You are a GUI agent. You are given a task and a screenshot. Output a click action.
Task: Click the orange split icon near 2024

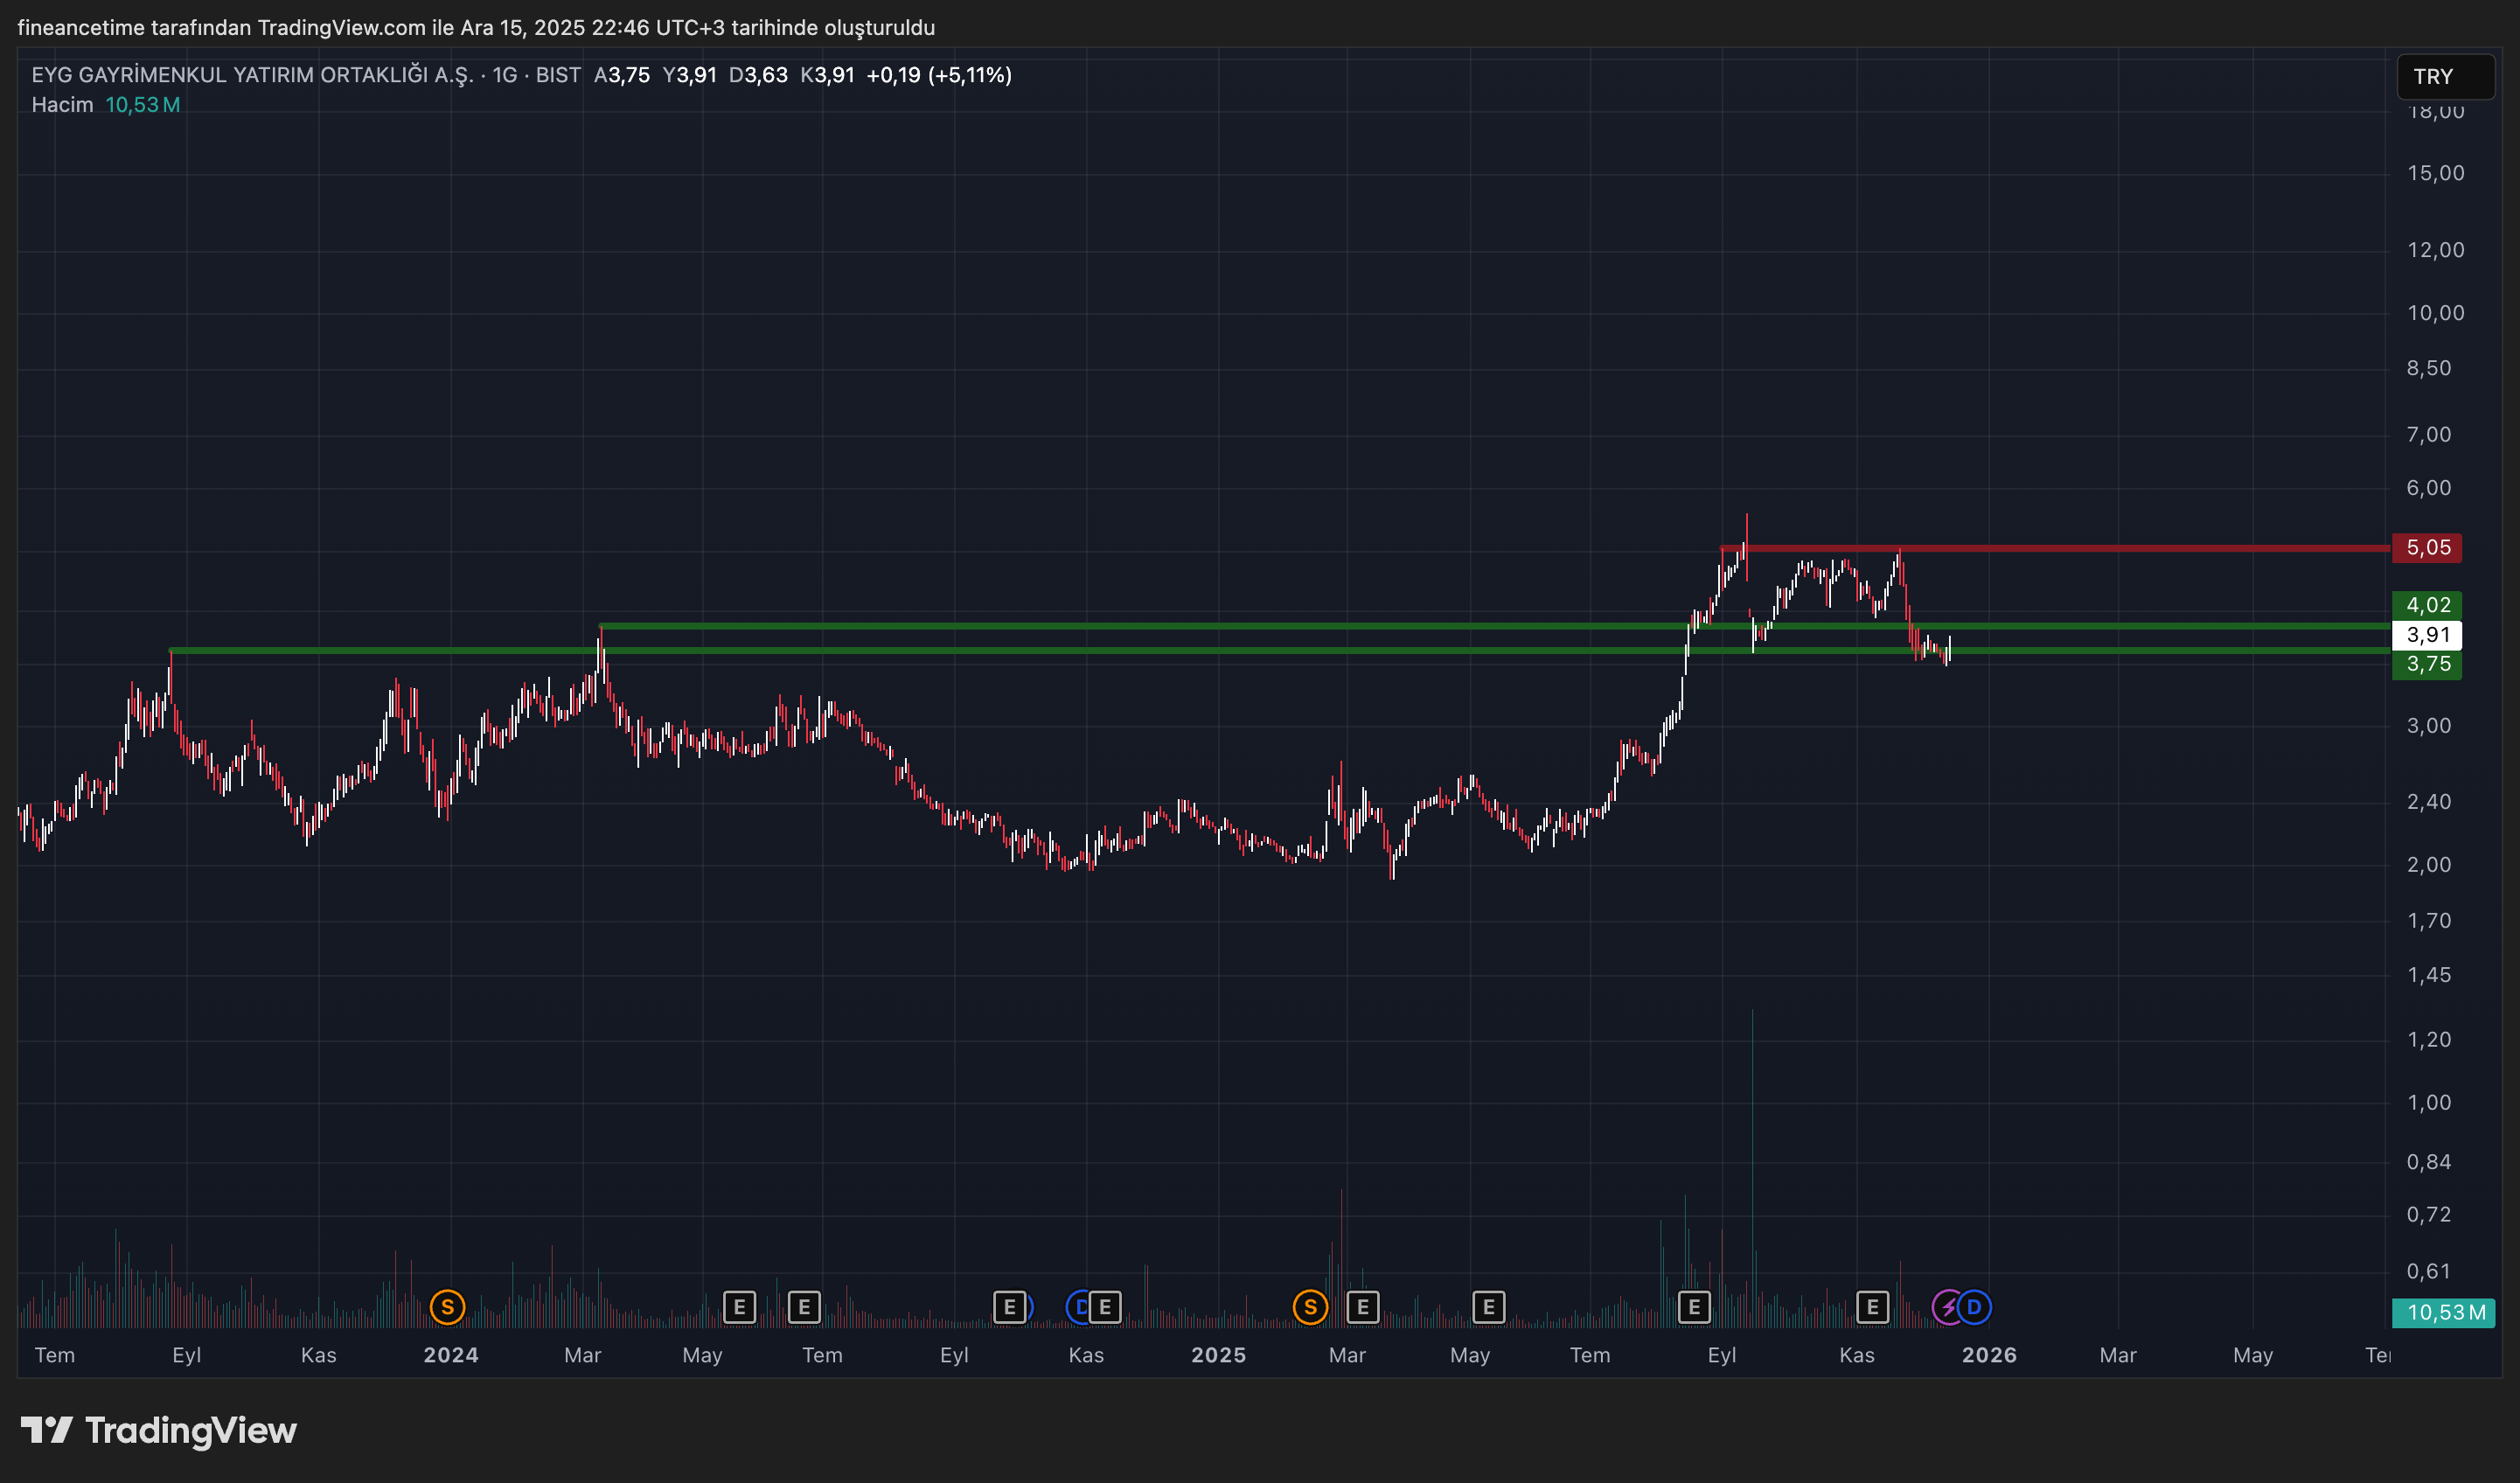click(x=447, y=1307)
